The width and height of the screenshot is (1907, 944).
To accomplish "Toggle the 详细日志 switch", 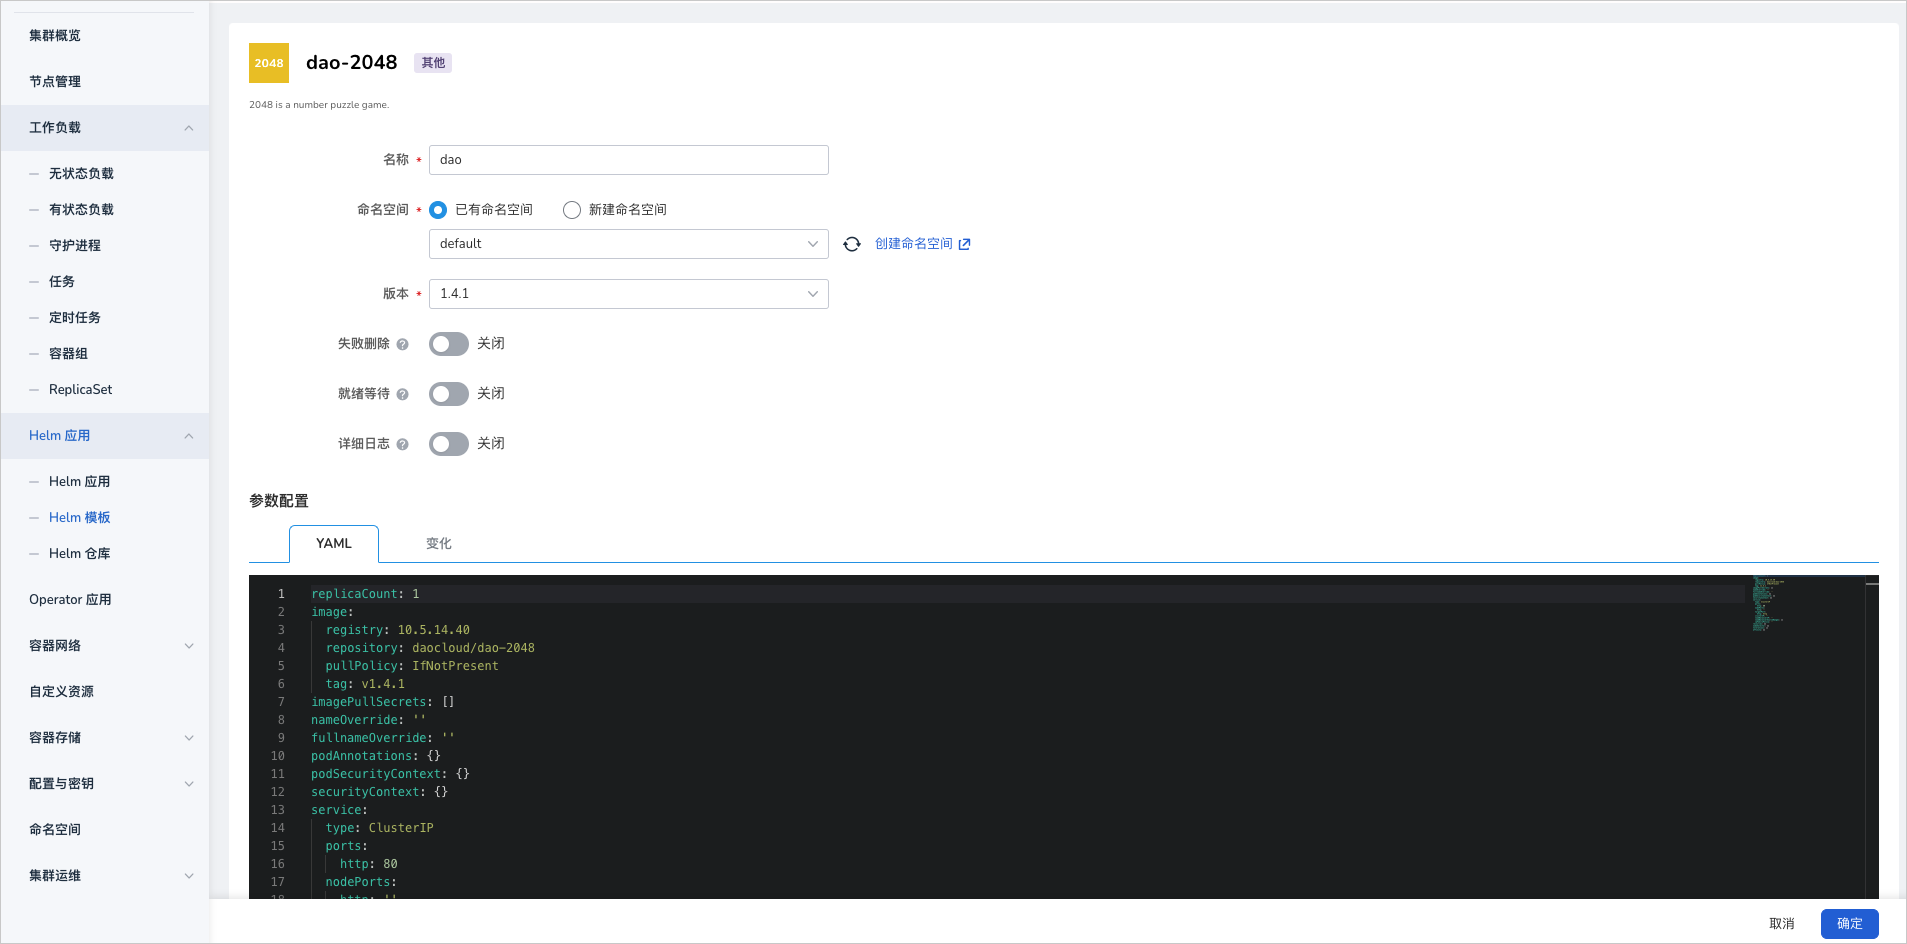I will 449,444.
